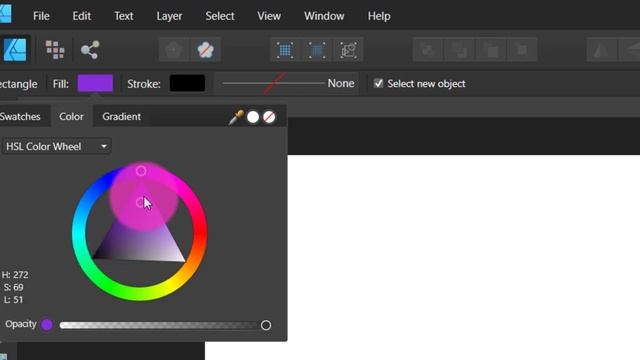Click the purple Opacity color dot
The image size is (640, 360).
point(47,324)
